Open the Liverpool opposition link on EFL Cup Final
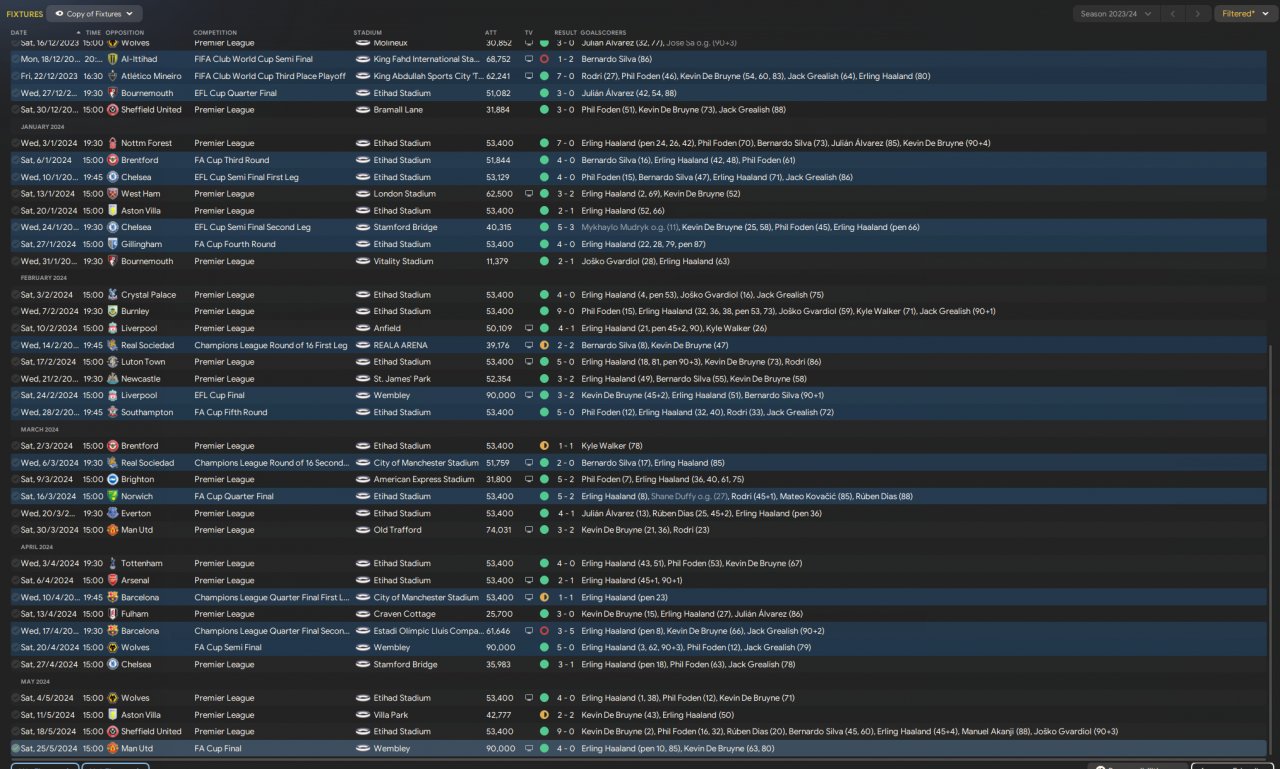Image resolution: width=1280 pixels, height=769 pixels. point(138,395)
